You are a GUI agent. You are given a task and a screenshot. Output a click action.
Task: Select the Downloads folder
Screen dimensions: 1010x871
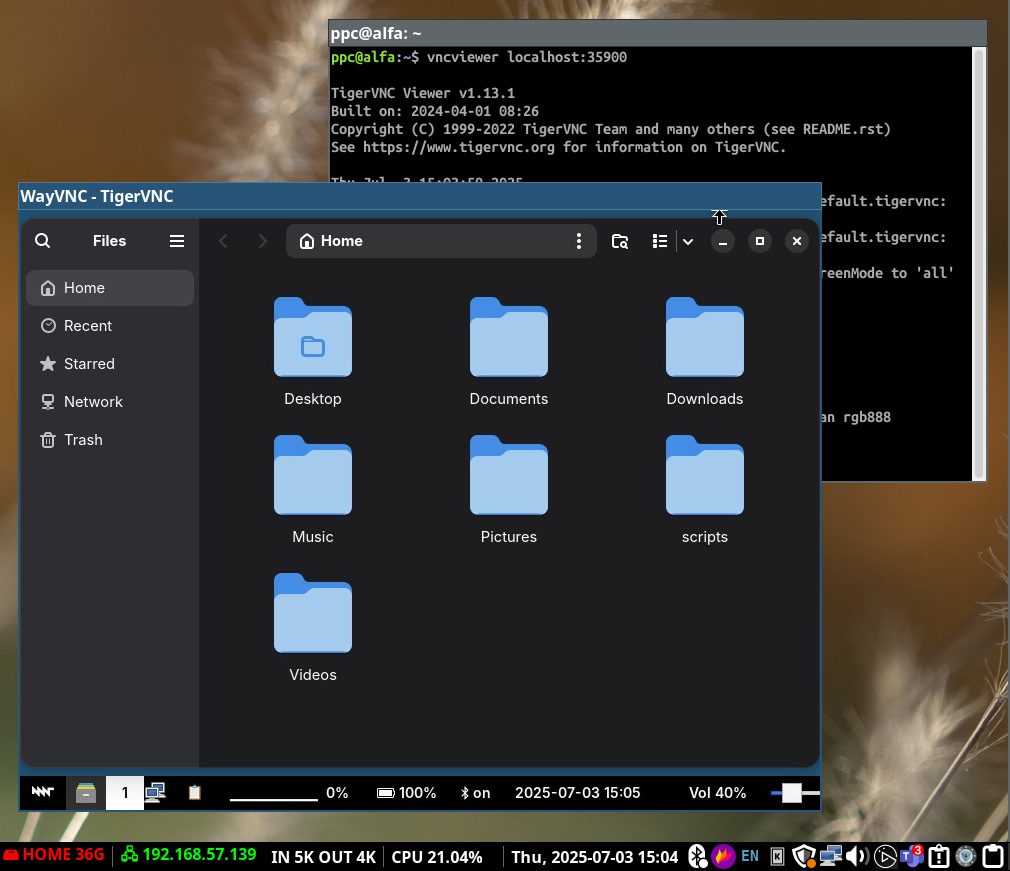pos(705,338)
